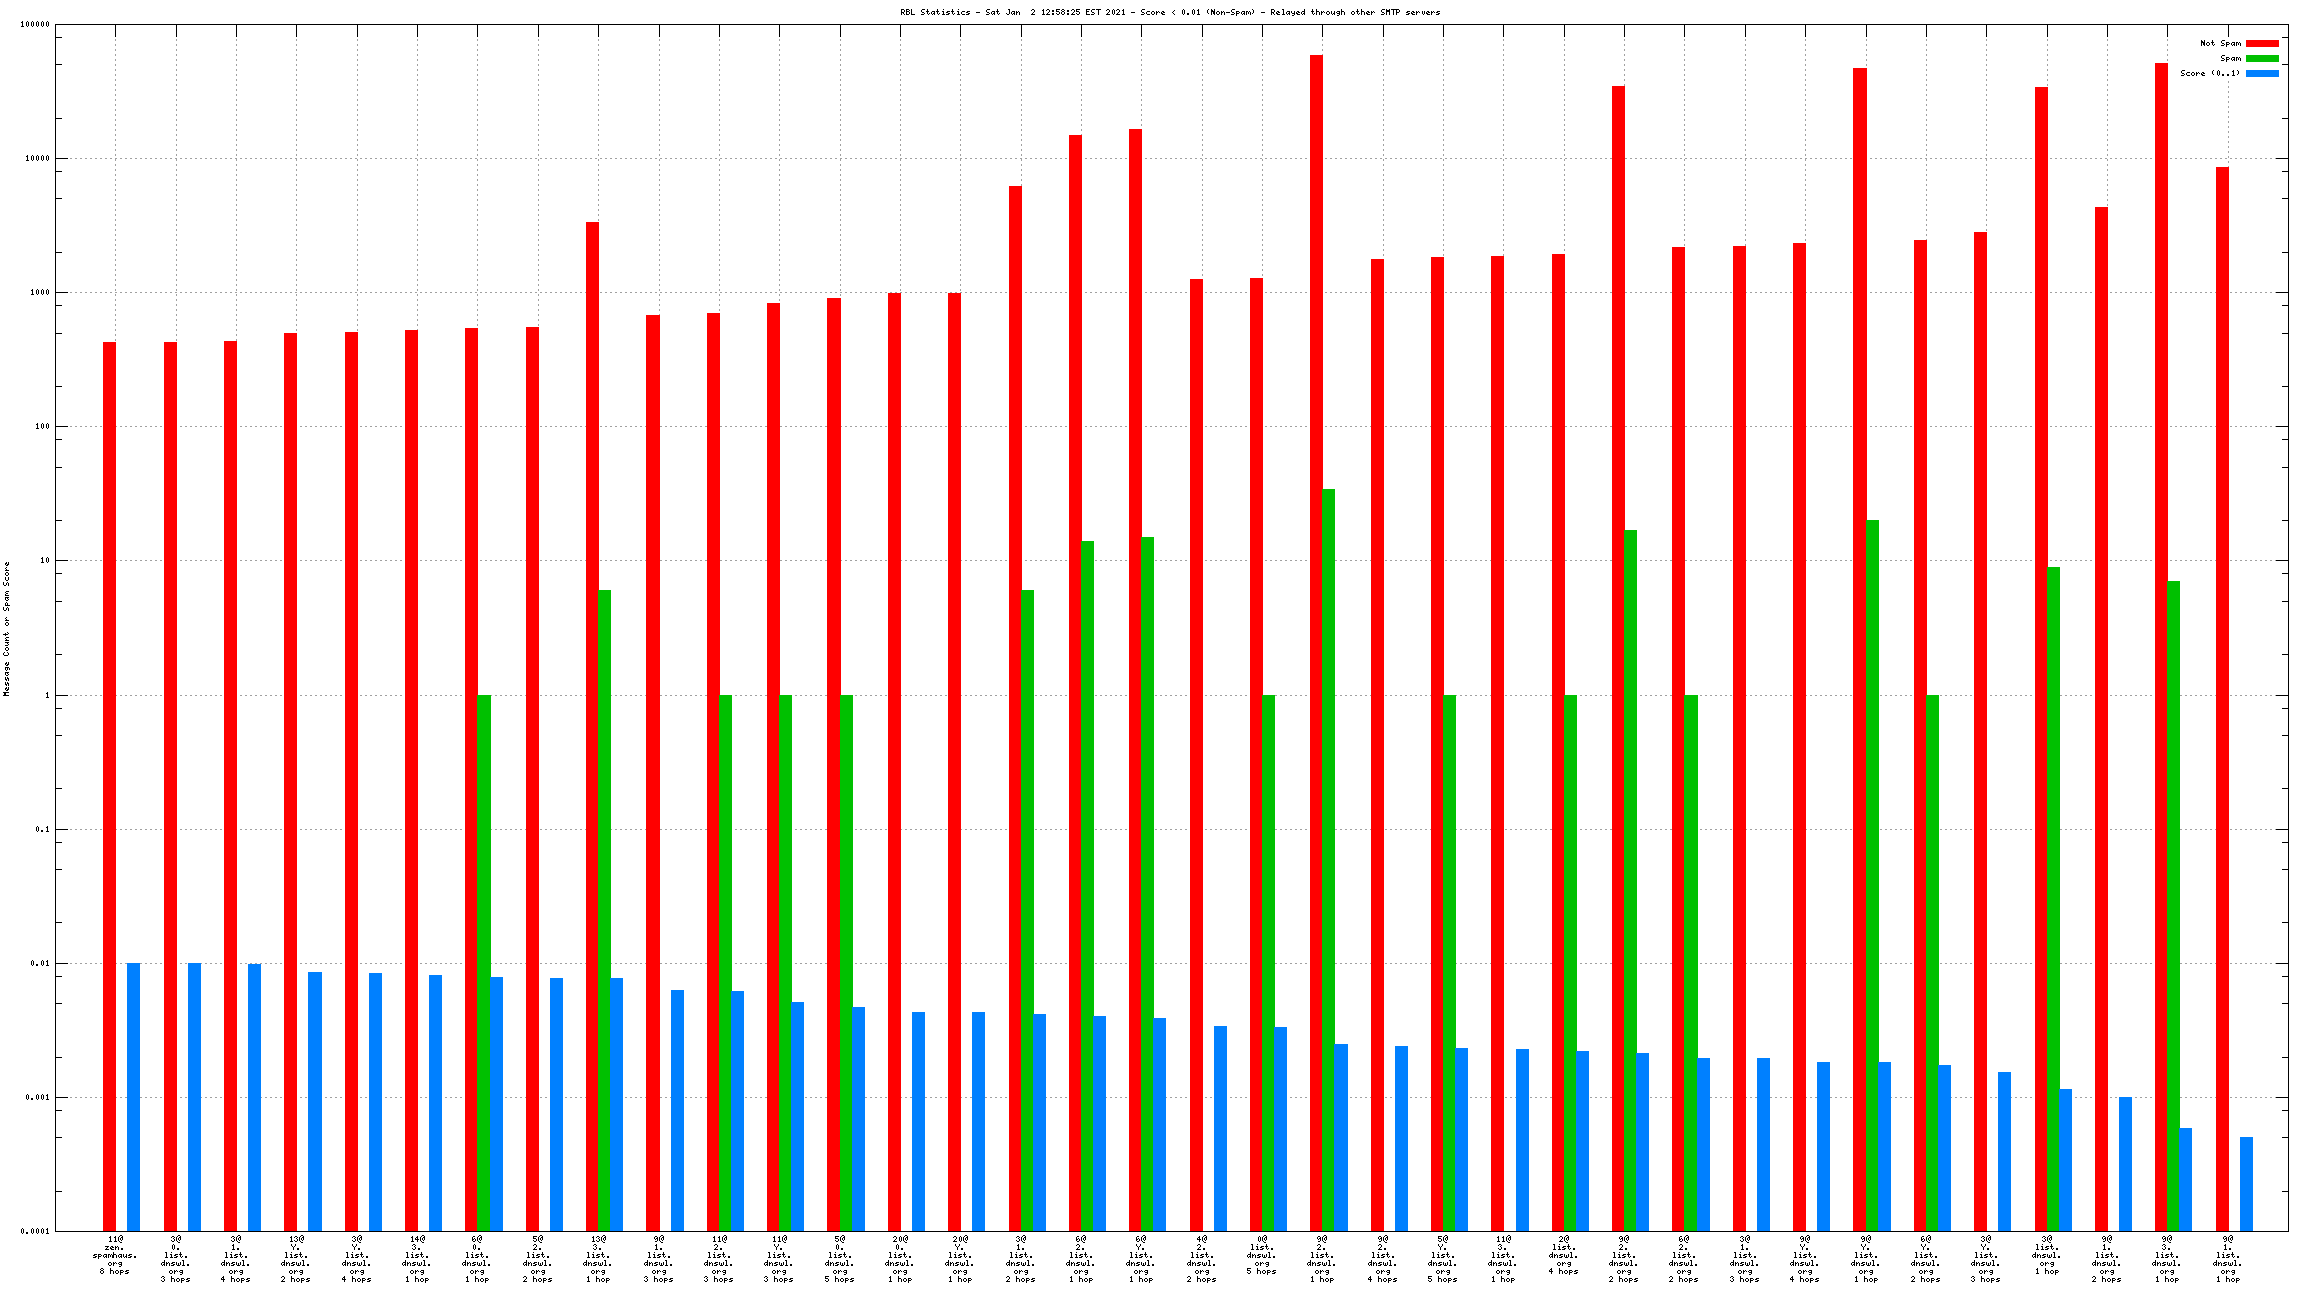
Task: Click the zen.spamhaus.org 8 hops axis label
Action: [x=115, y=1256]
